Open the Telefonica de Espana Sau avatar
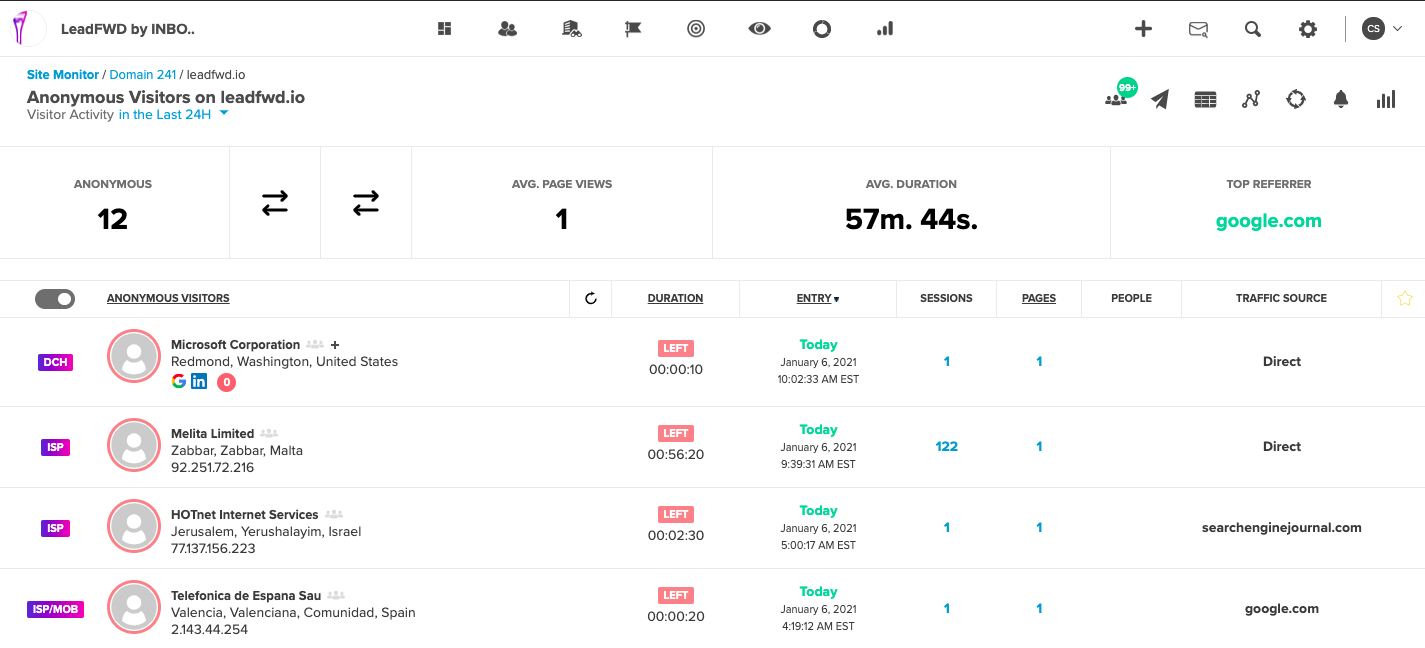 click(134, 608)
